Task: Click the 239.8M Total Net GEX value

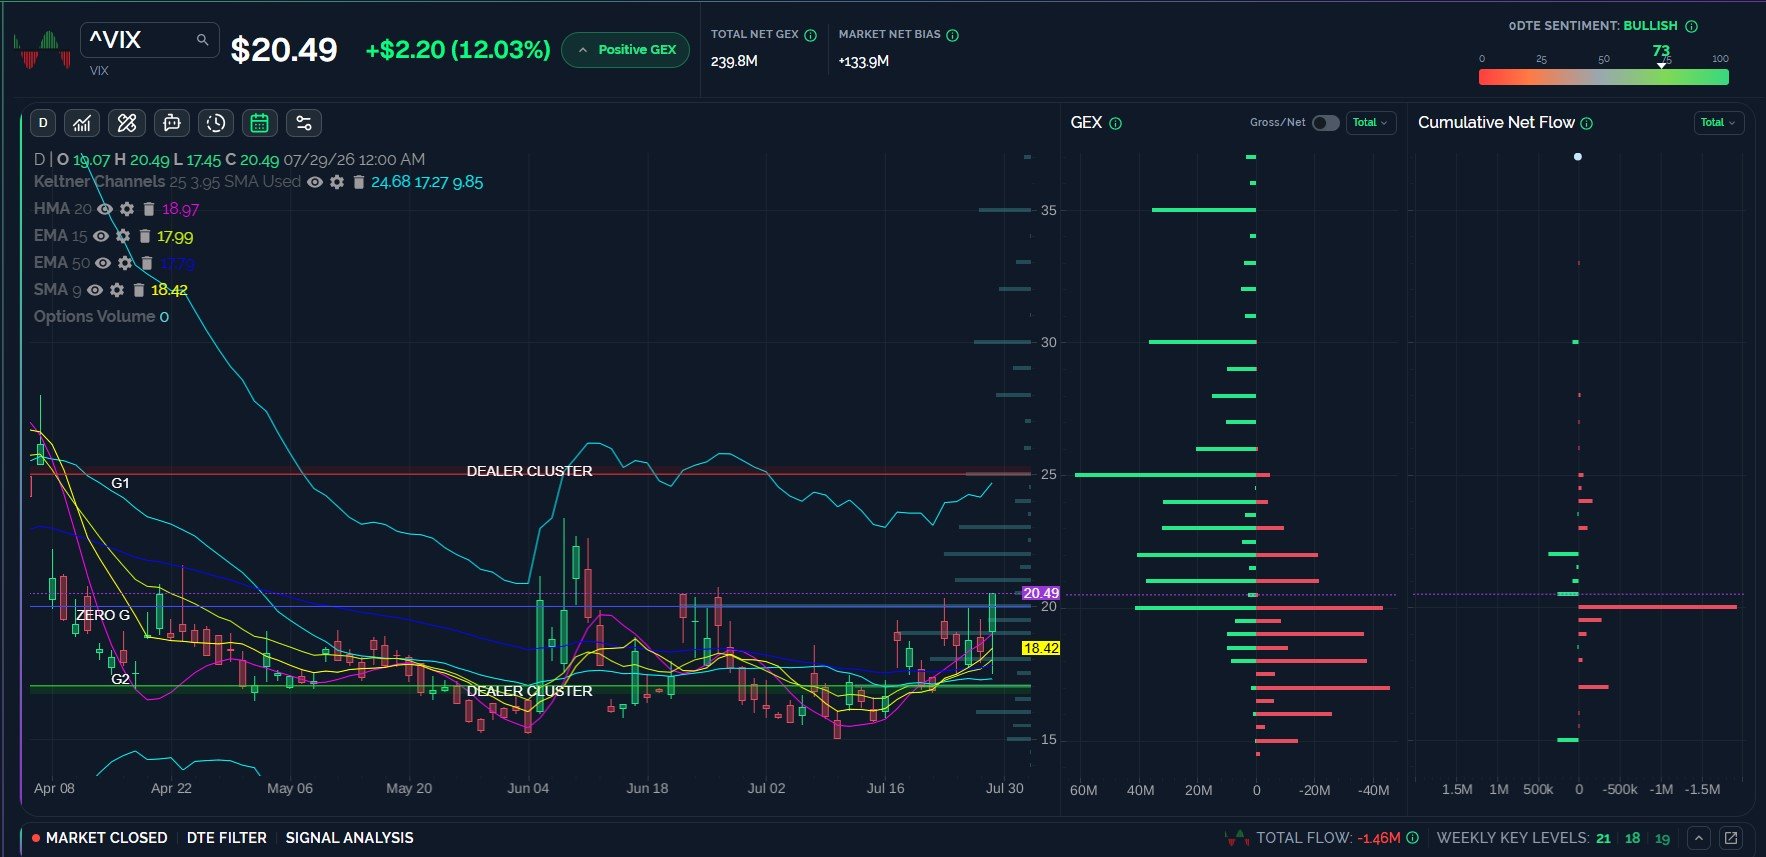Action: coord(734,61)
